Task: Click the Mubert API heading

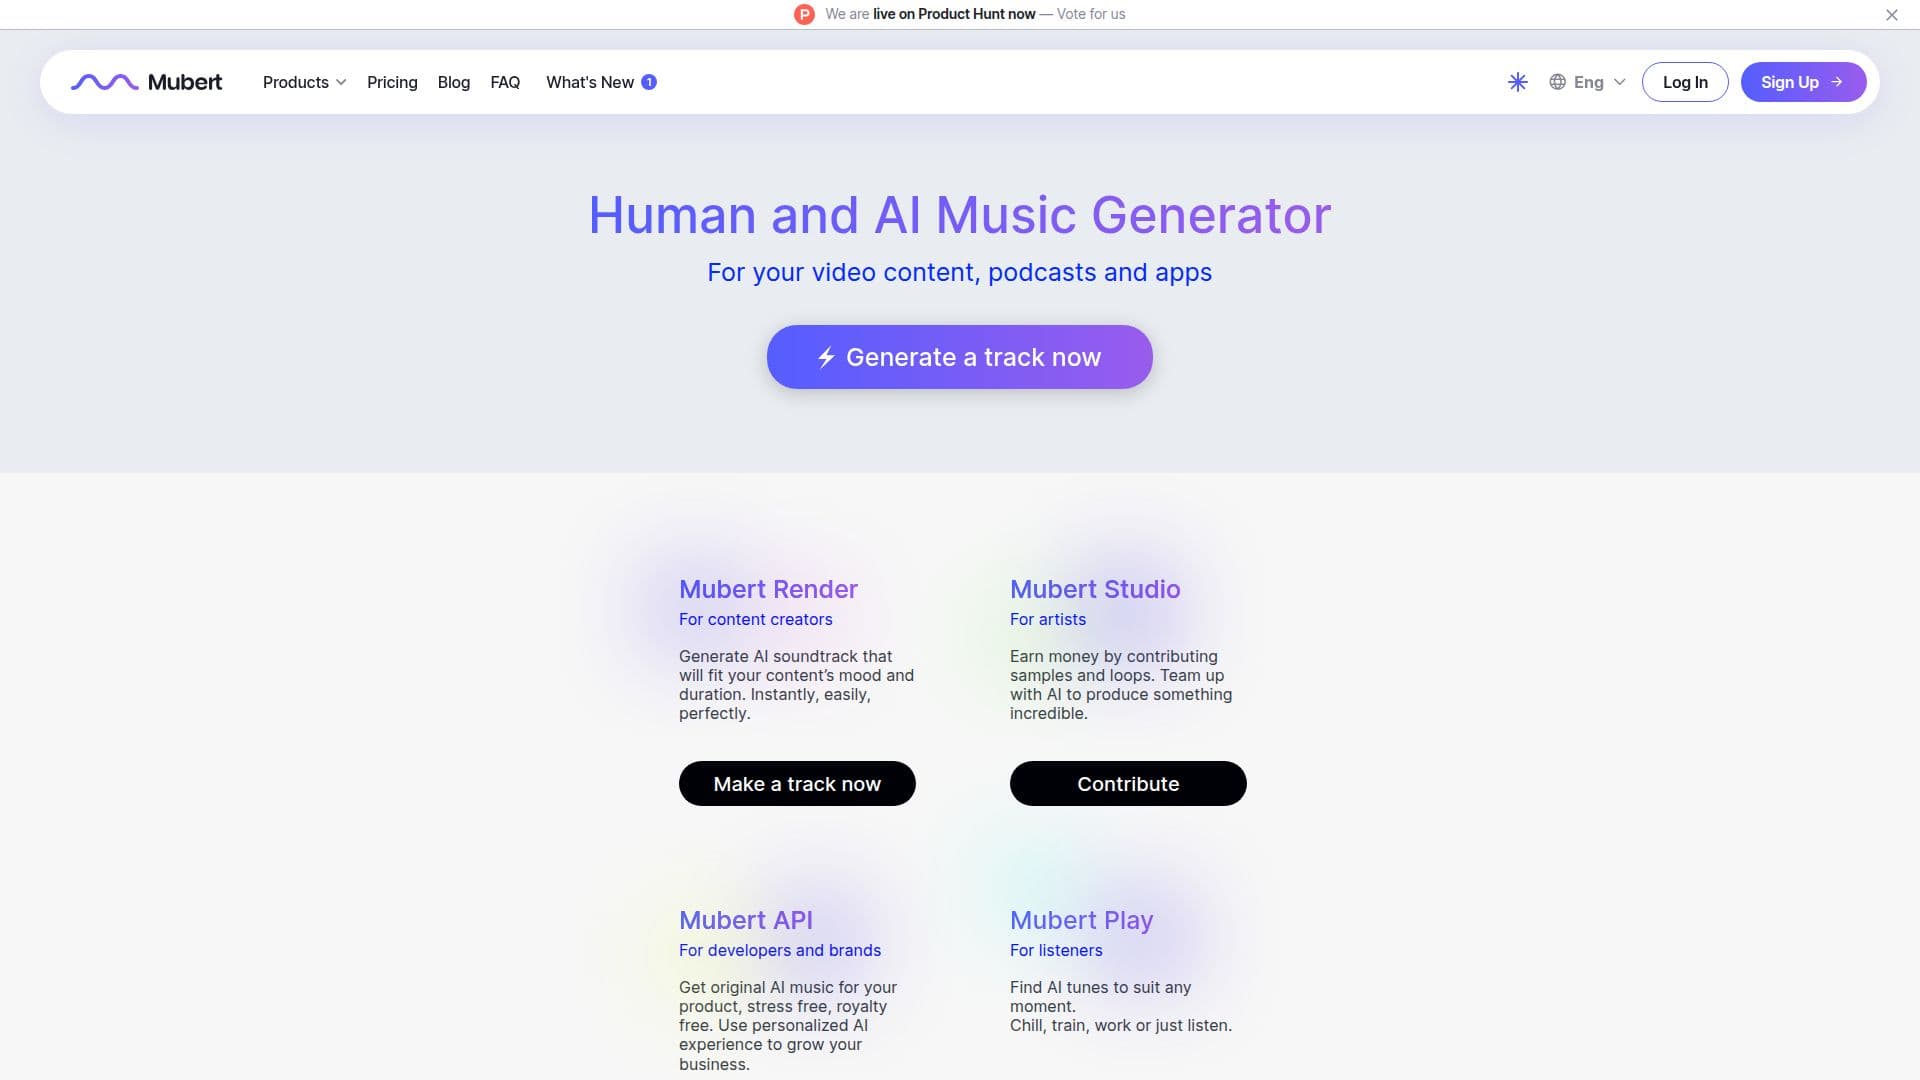Action: click(746, 920)
